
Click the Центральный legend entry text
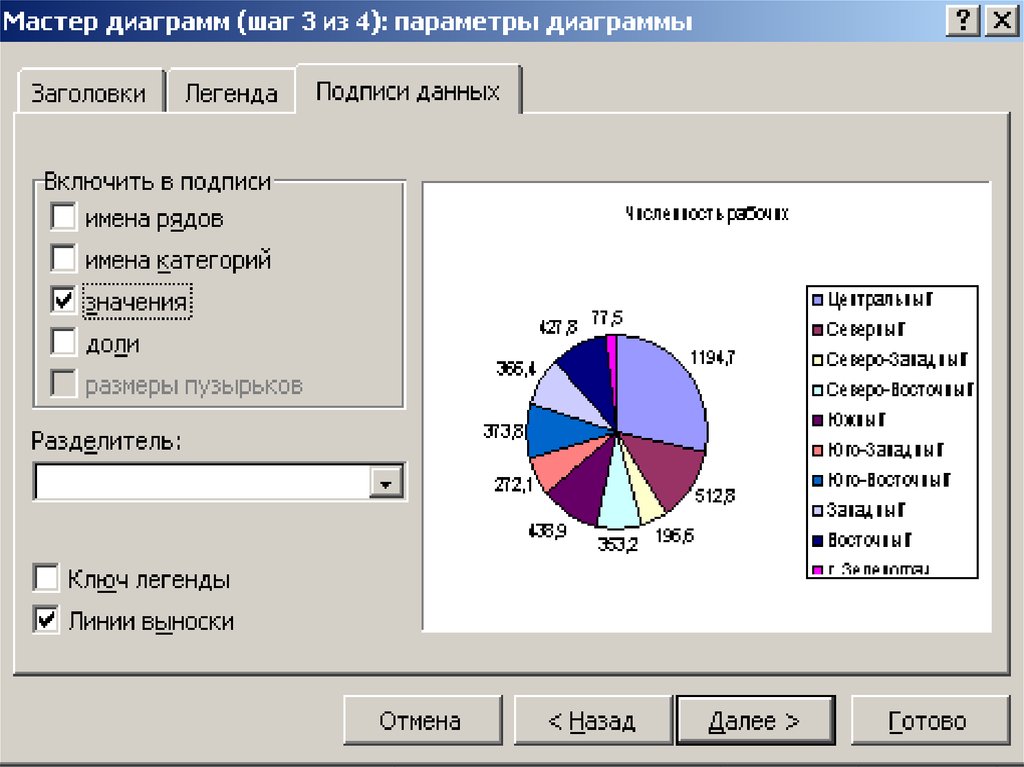(880, 300)
